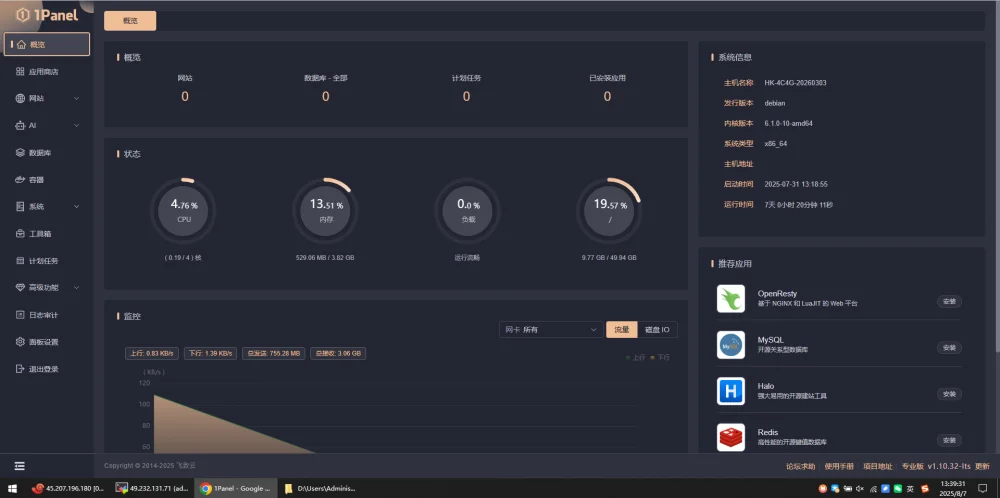Click 退出登录 (Logout) in sidebar
This screenshot has width=1000, height=498.
[x=43, y=368]
